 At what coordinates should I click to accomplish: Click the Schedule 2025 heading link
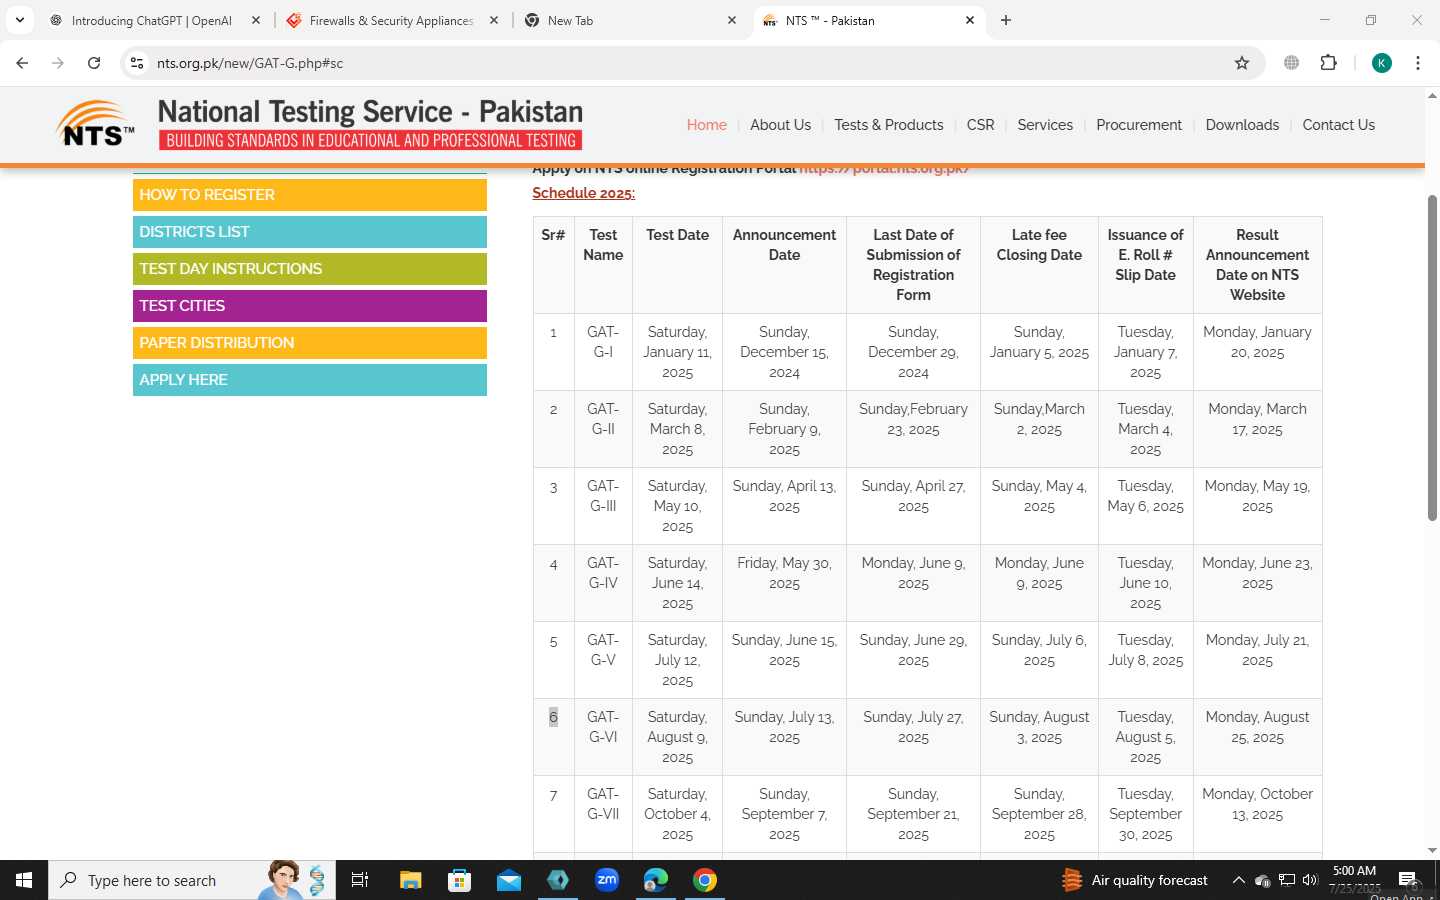583,193
